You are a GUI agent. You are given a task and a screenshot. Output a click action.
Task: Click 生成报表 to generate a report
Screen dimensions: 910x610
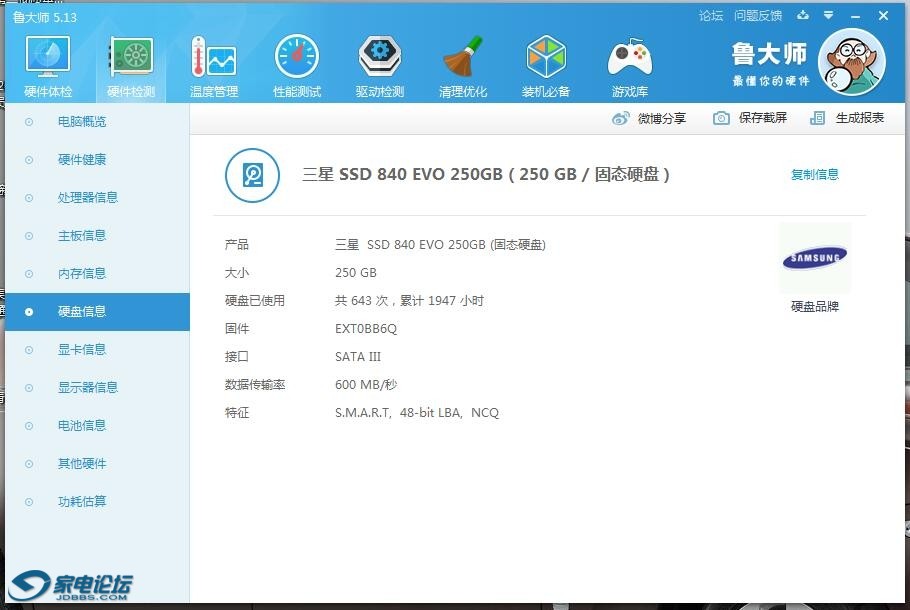click(x=847, y=118)
